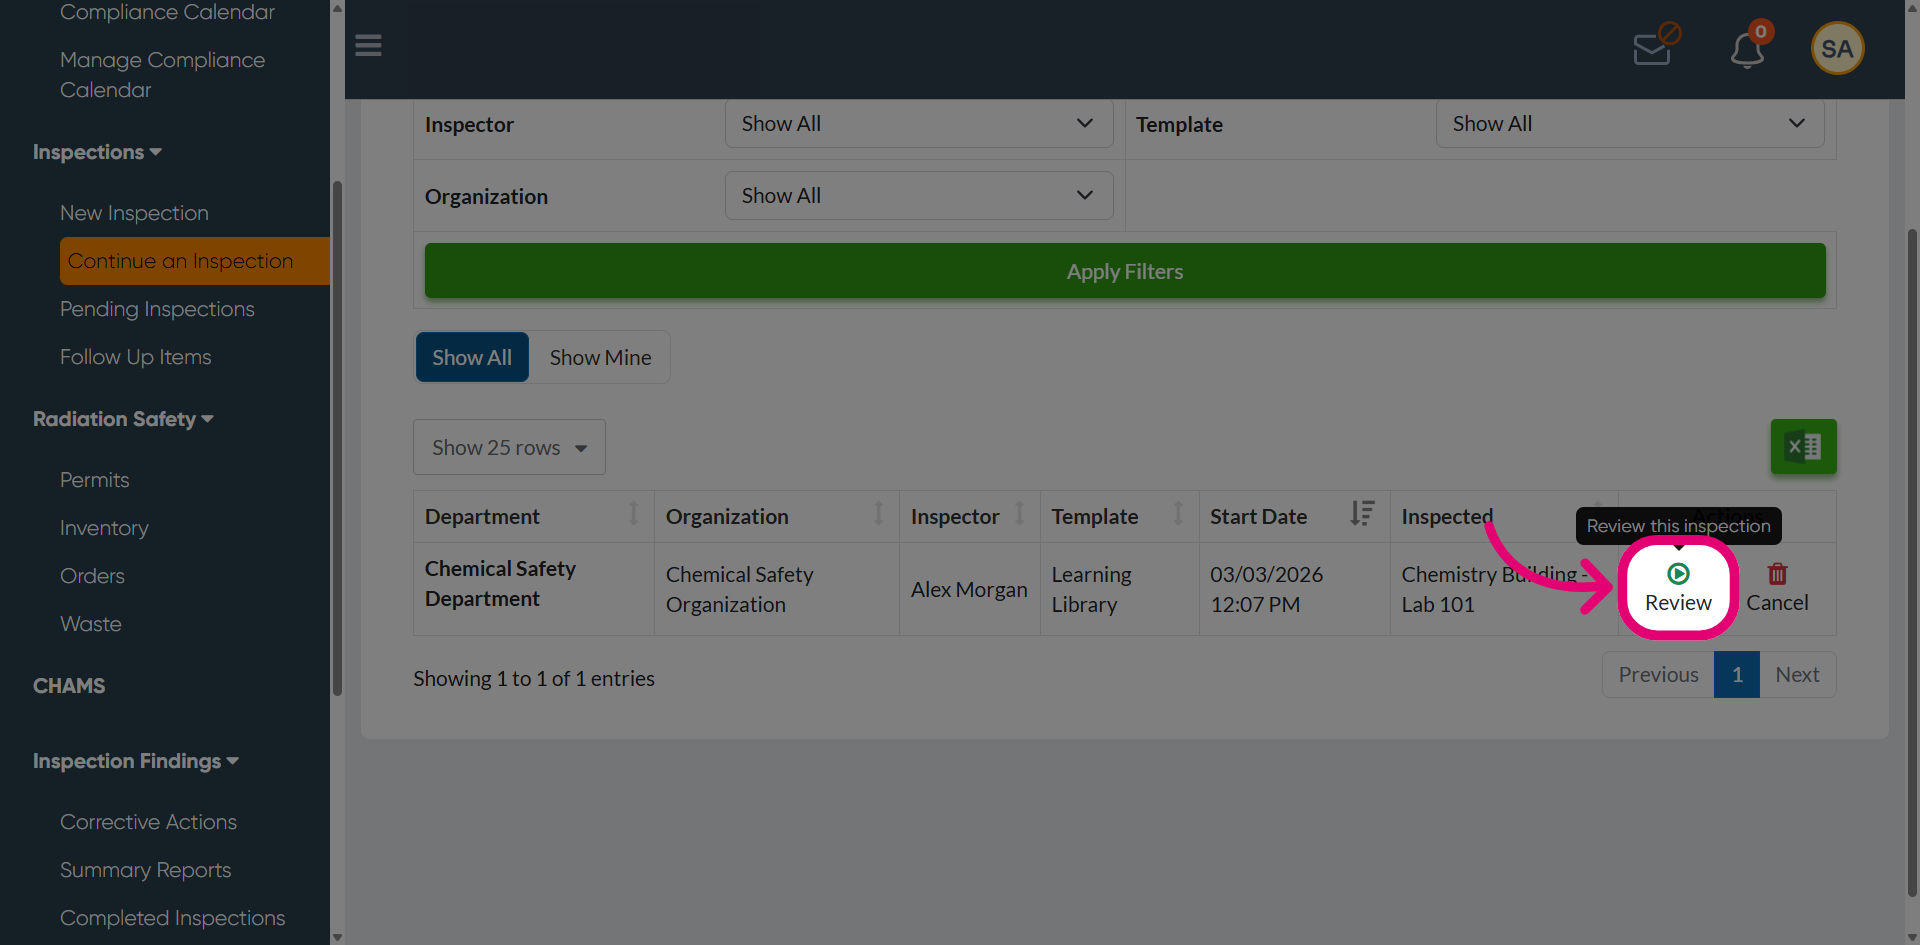Viewport: 1920px width, 945px height.
Task: Click the Review play icon
Action: click(x=1678, y=574)
